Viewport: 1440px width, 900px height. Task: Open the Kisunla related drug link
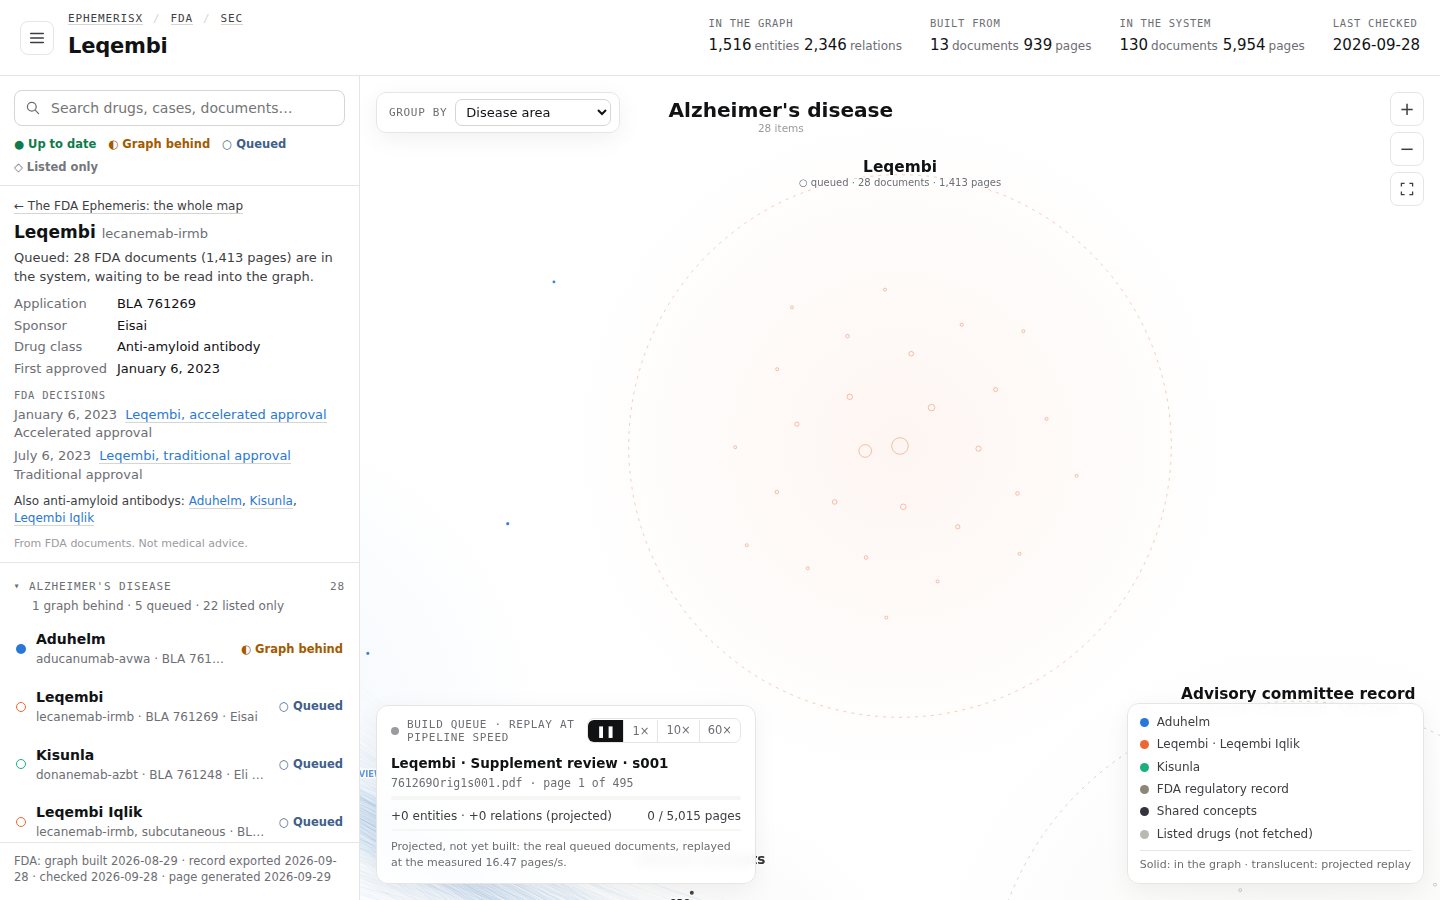tap(271, 500)
